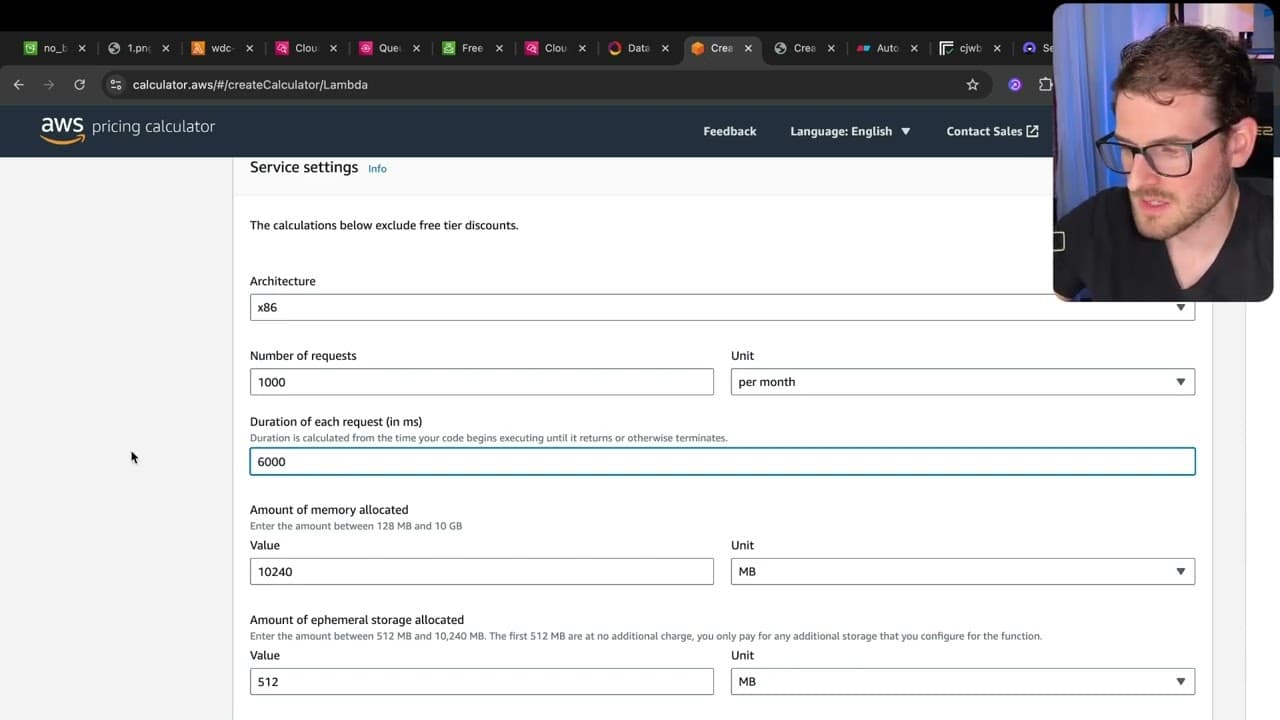The width and height of the screenshot is (1280, 720).
Task: Click the purple extension icon in toolbar
Action: coord(1014,85)
